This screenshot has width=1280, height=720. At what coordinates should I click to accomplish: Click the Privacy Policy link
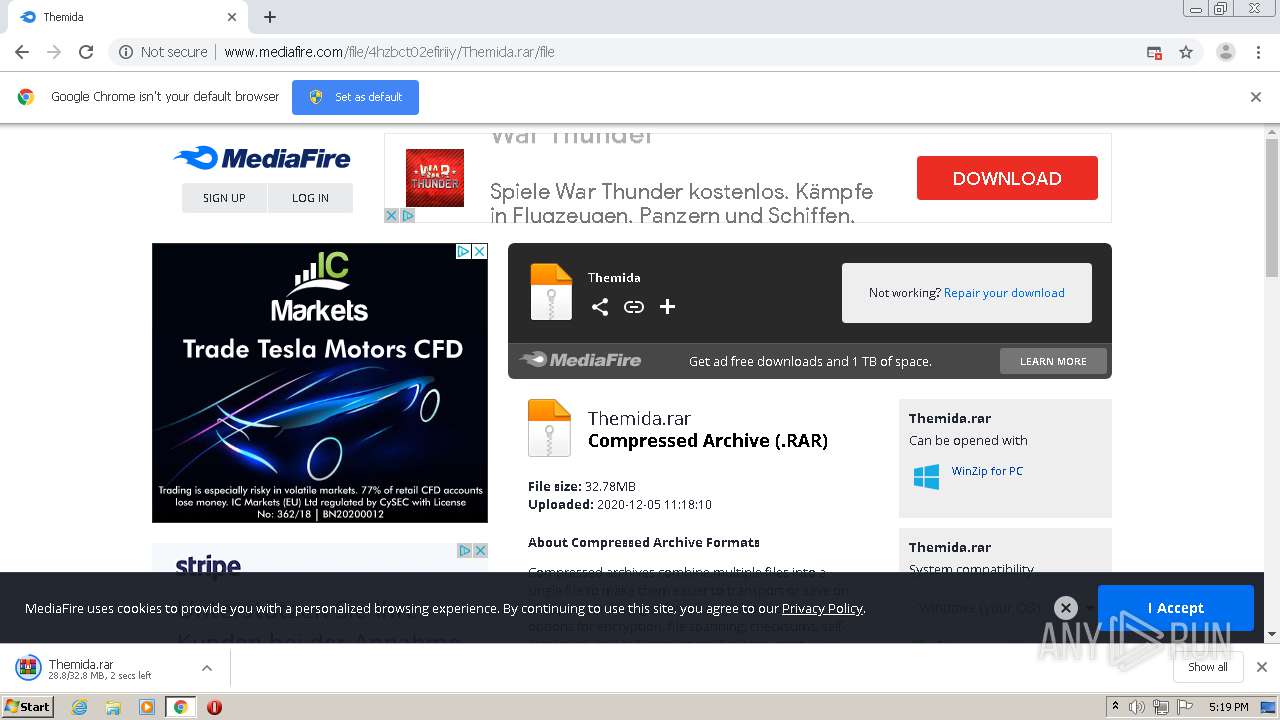click(x=822, y=608)
